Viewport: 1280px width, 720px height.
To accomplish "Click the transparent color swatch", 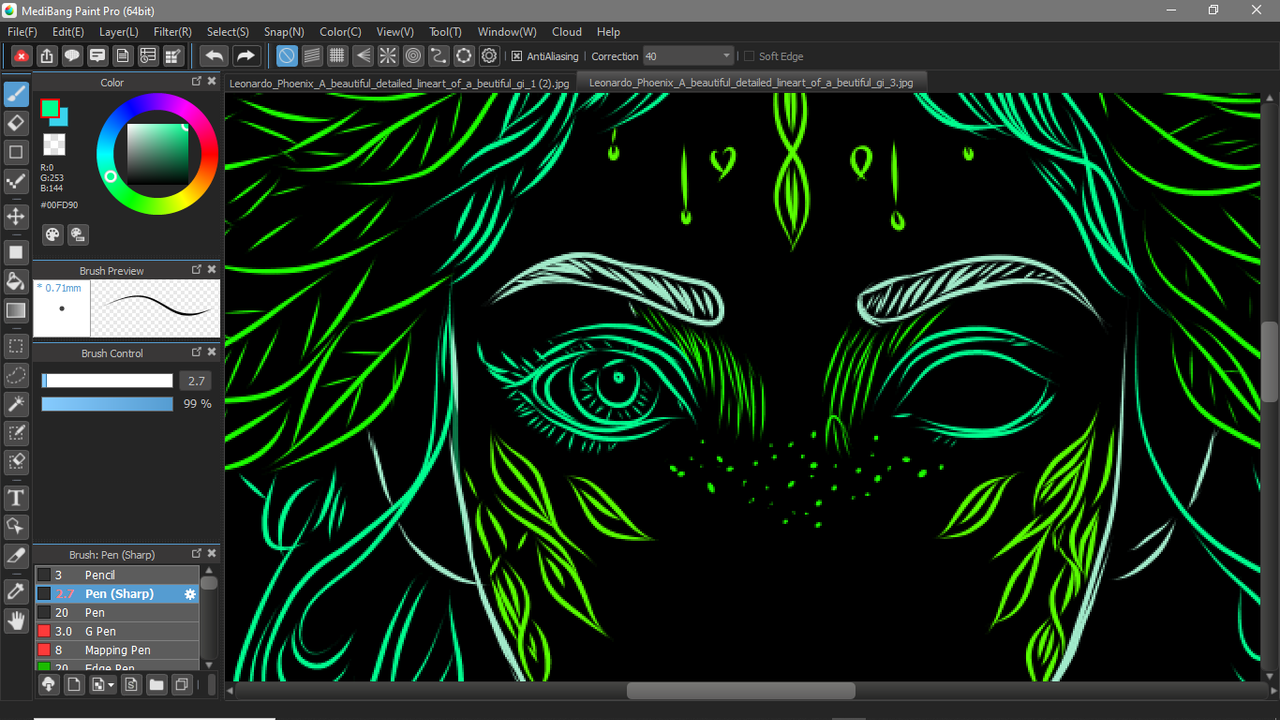I will click(55, 144).
